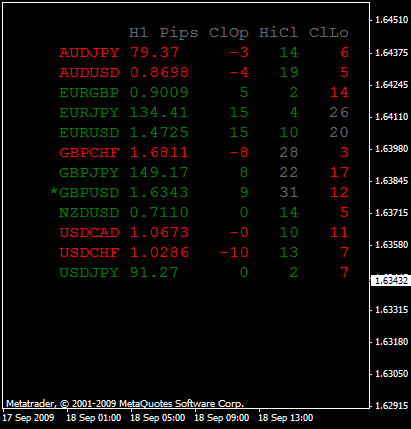Click the AUDUSD HiCl value 19

click(289, 73)
